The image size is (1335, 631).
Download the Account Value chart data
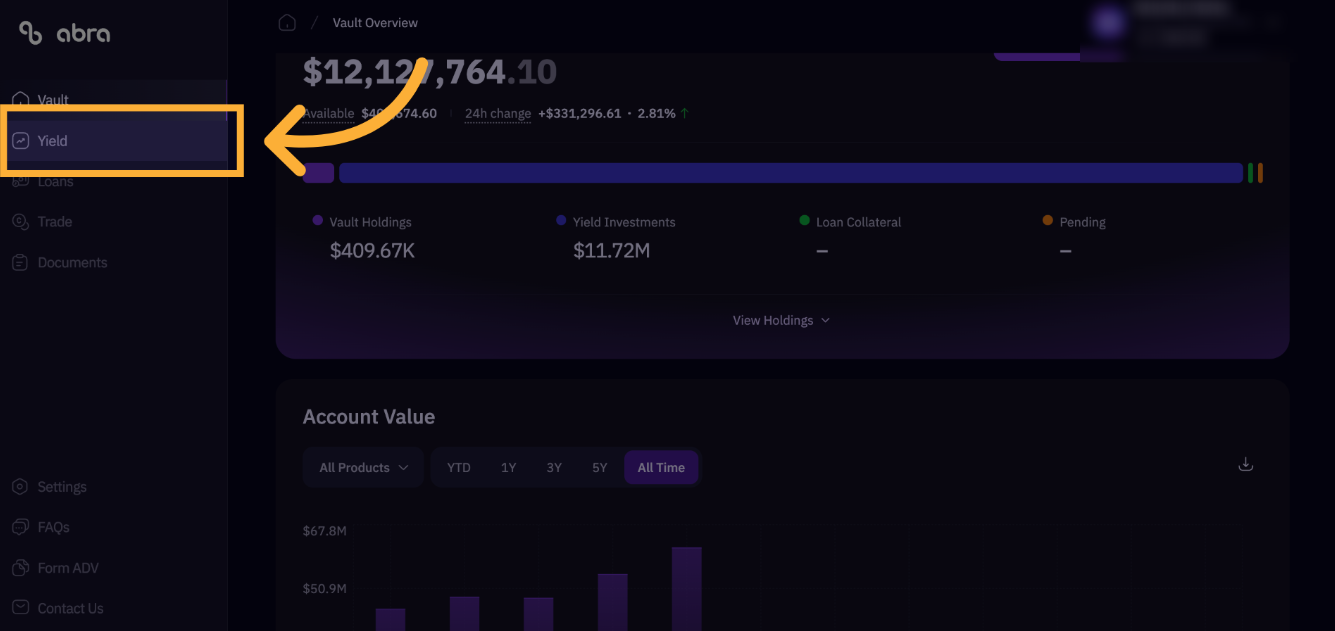[1246, 464]
